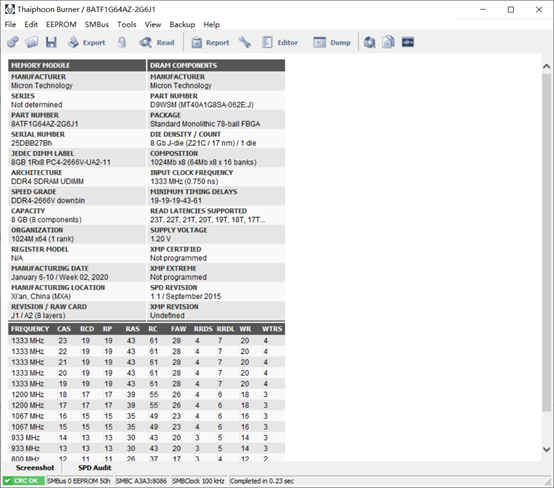
Task: Open the SPD Editor from toolbar
Action: (x=280, y=42)
